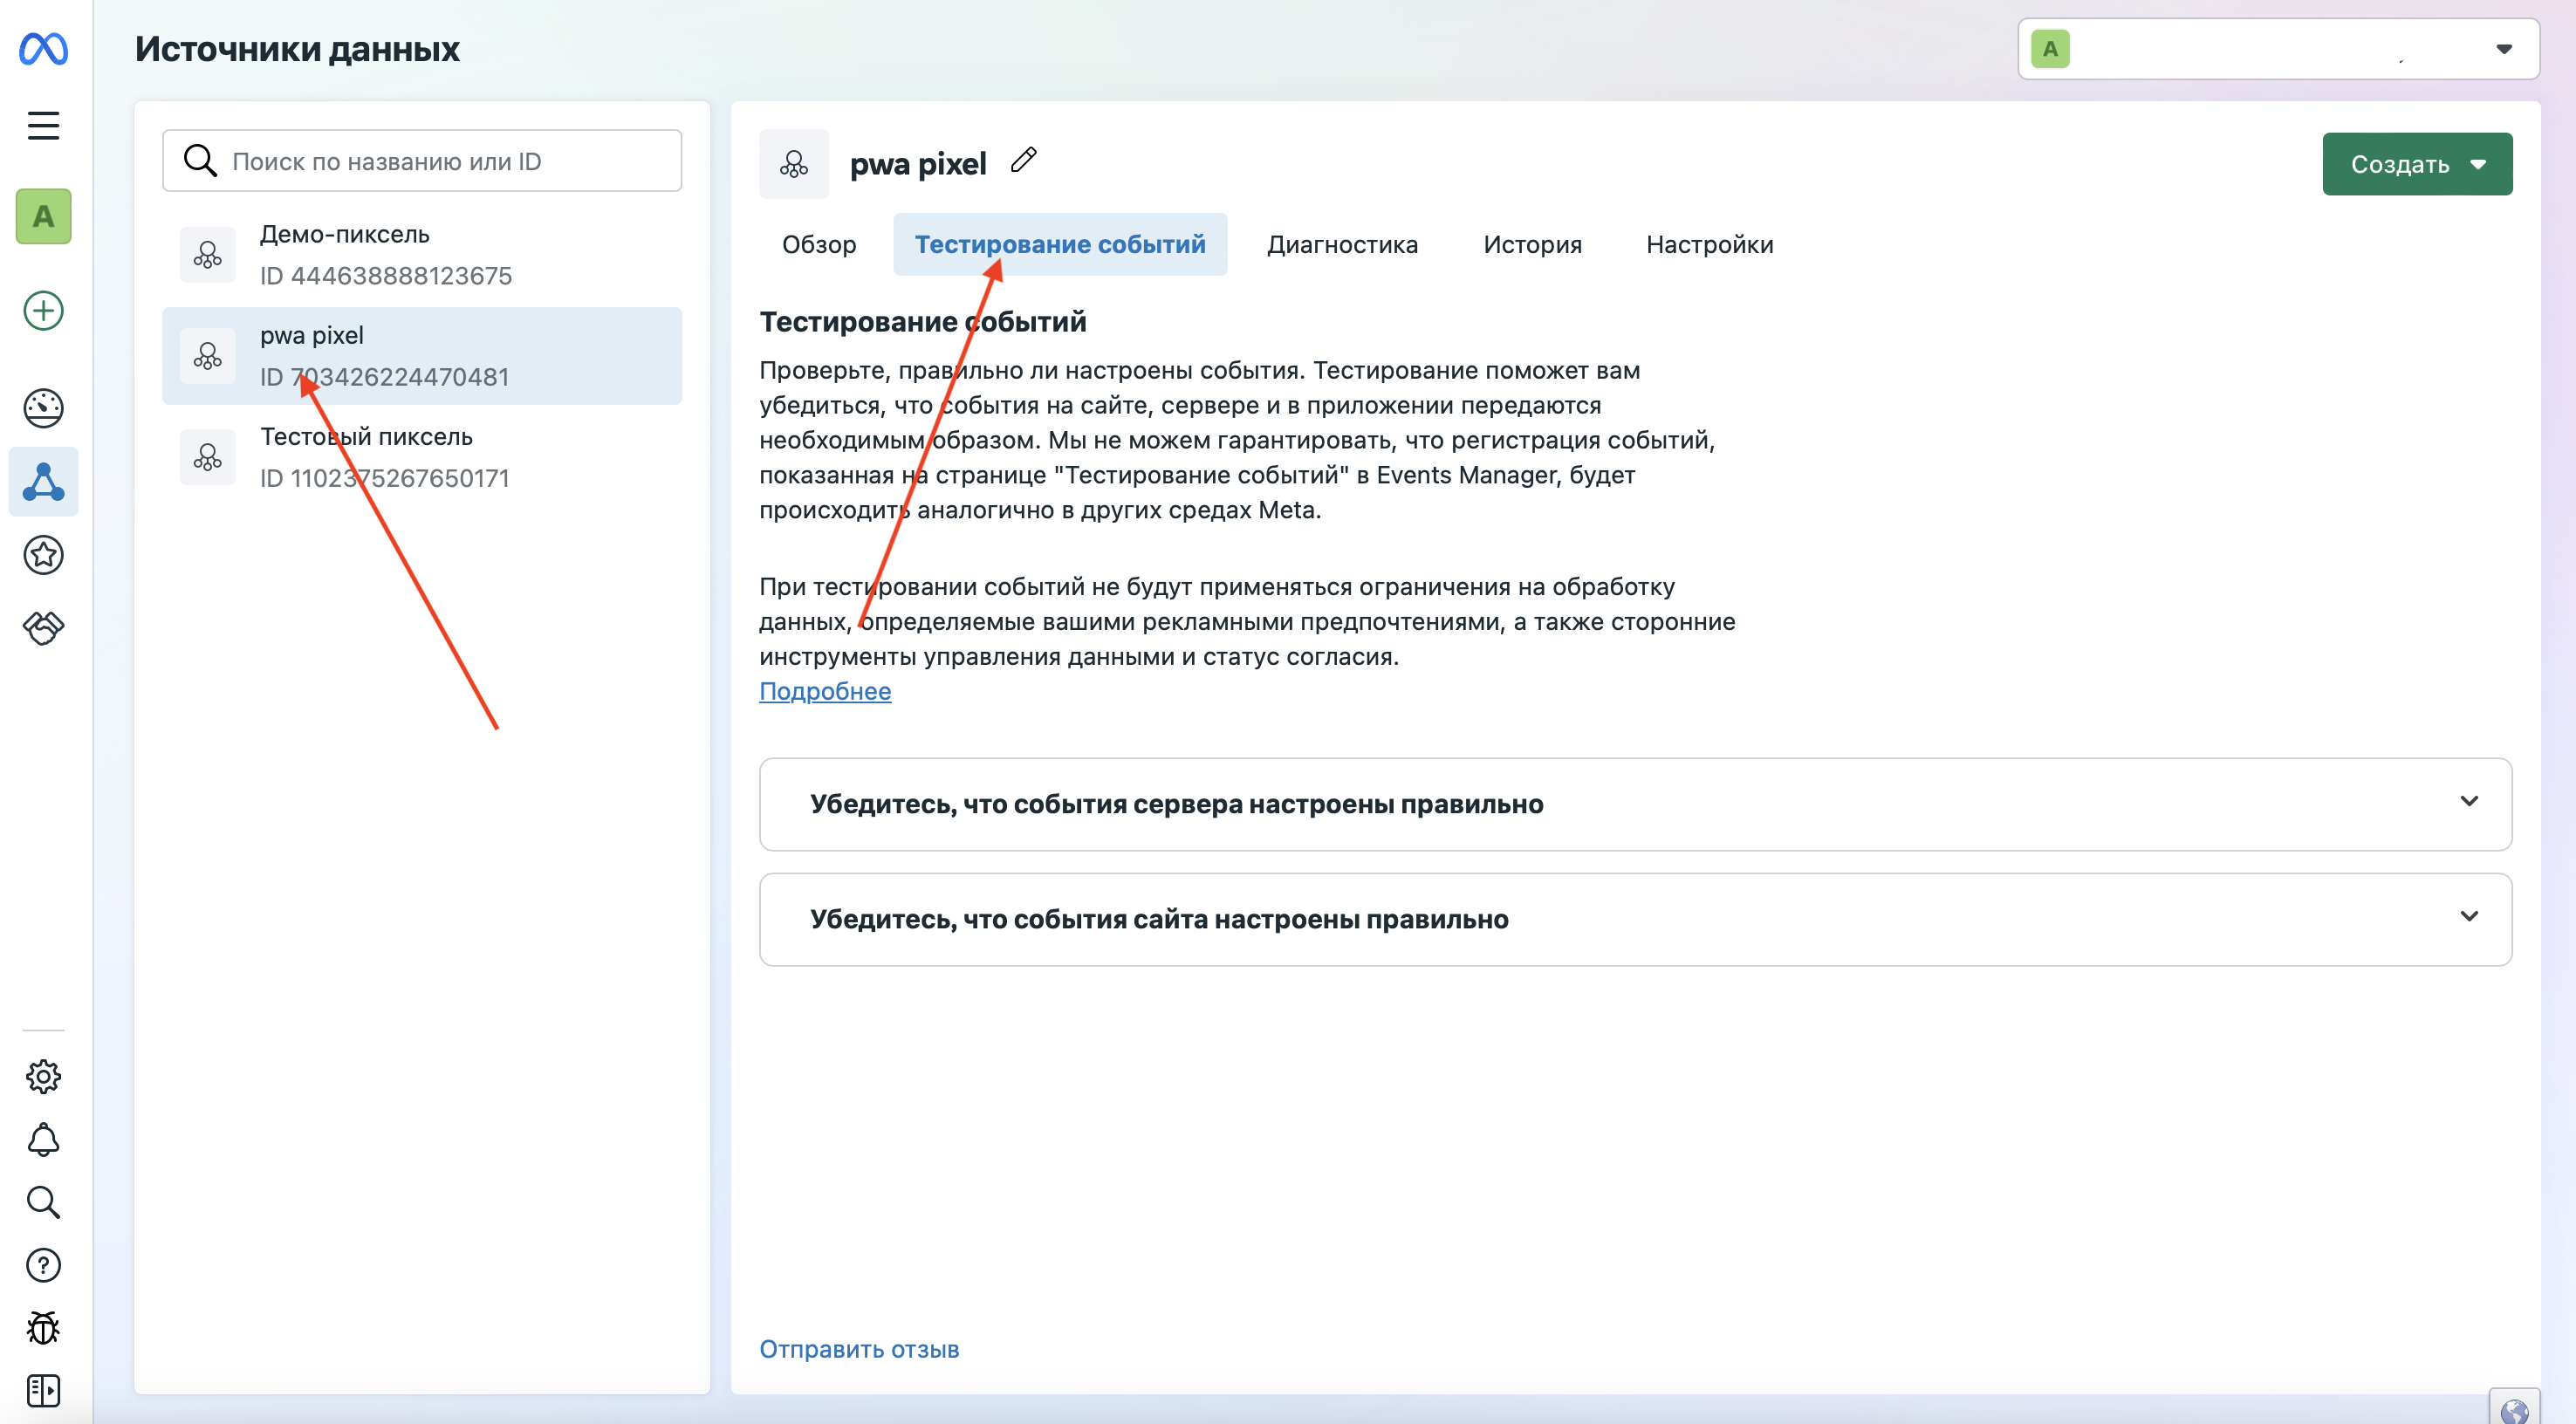Click the Подробнее link
The image size is (2576, 1424).
pyautogui.click(x=824, y=691)
